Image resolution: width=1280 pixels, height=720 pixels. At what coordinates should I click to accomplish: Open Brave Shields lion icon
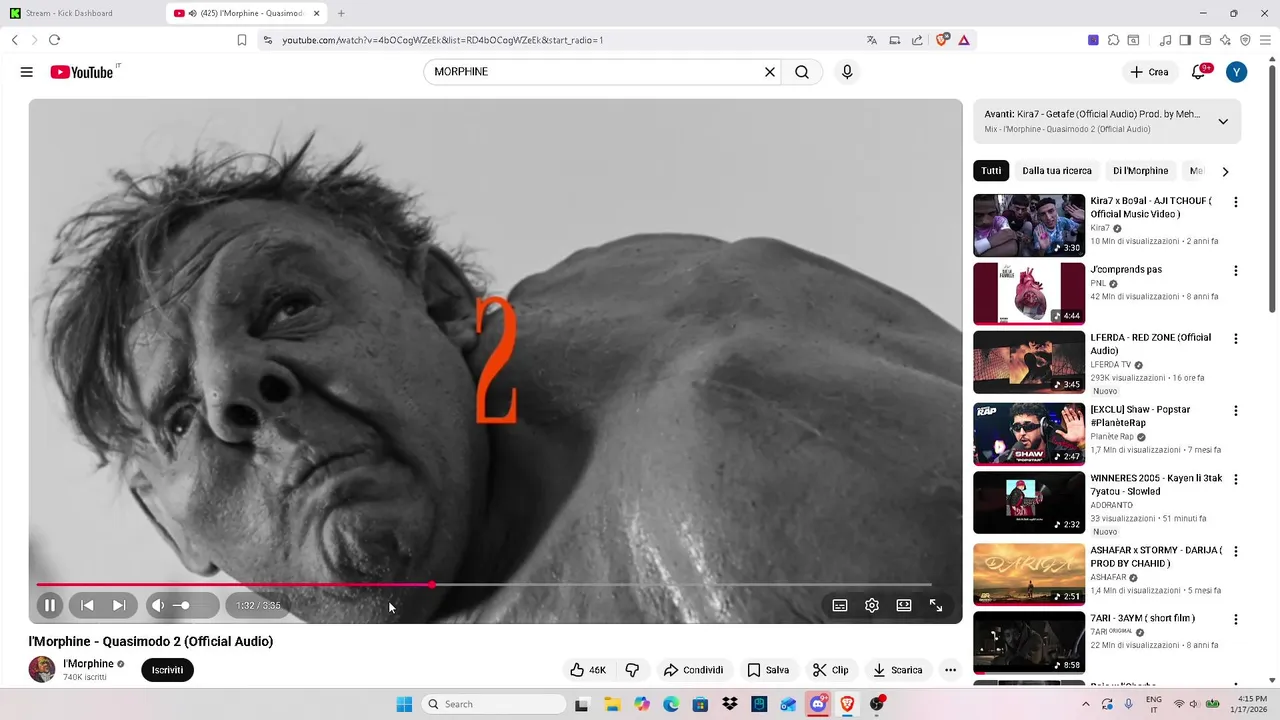(x=942, y=40)
